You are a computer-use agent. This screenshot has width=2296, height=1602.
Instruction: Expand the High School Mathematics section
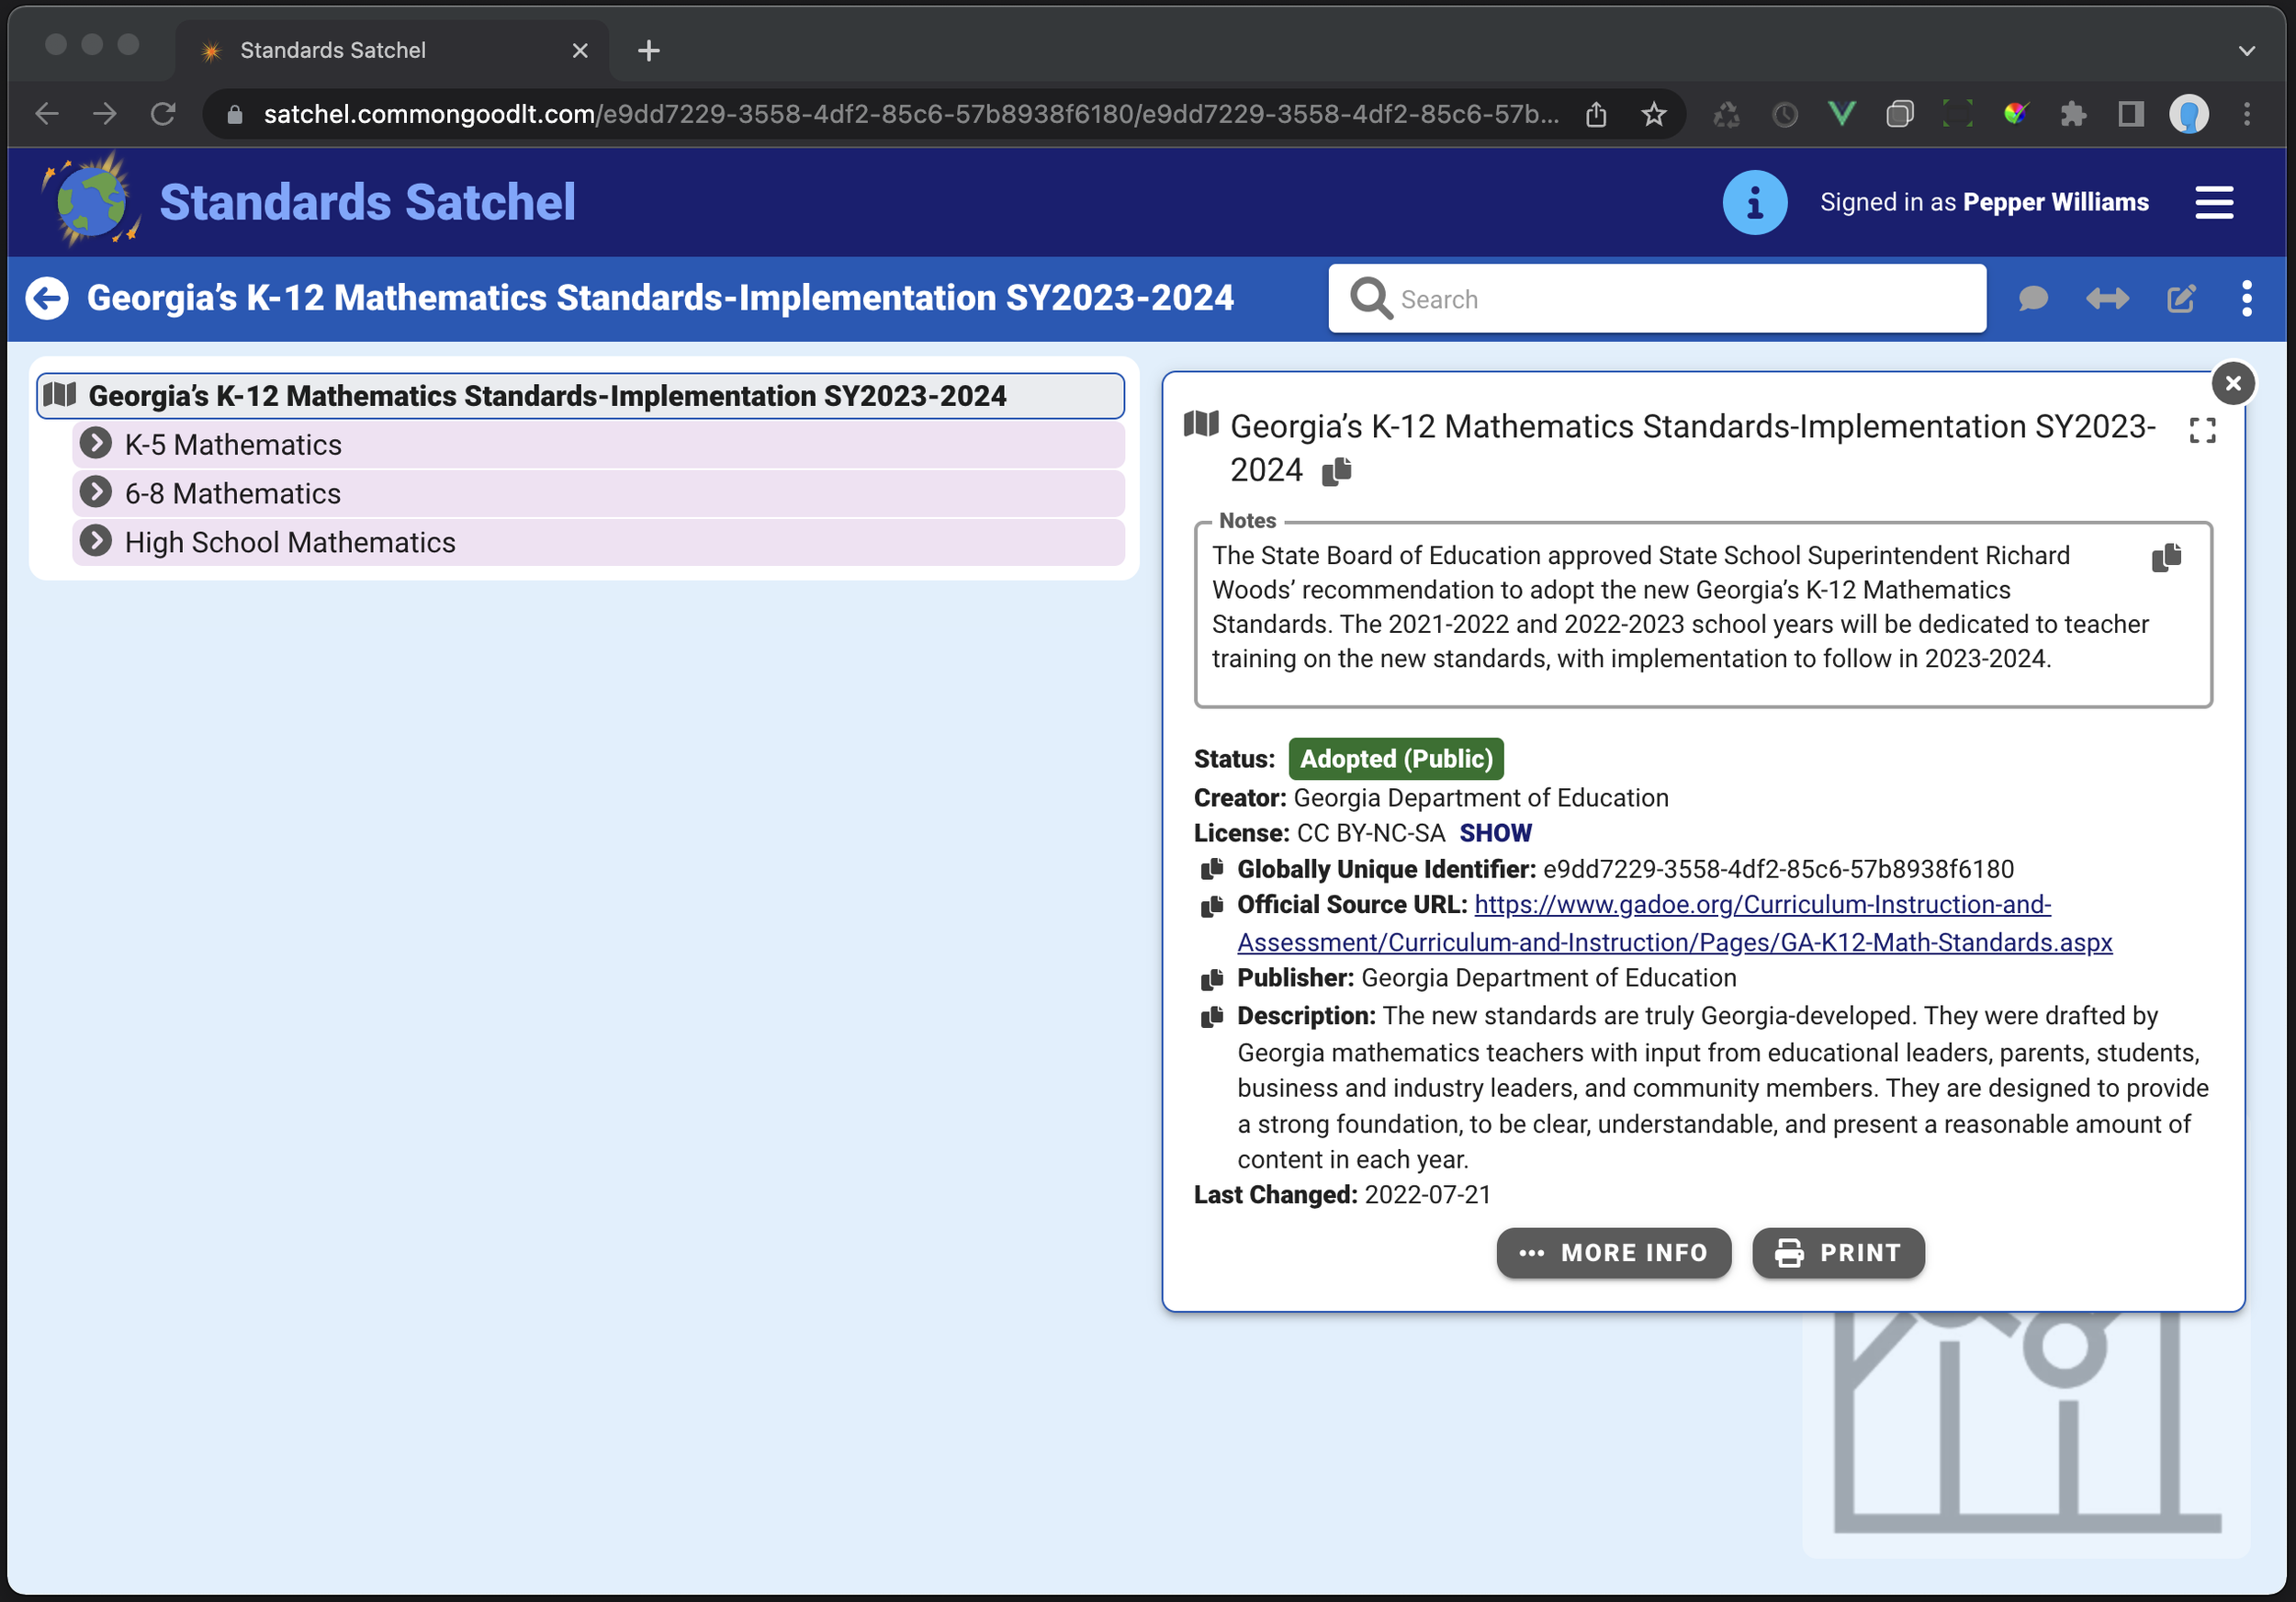(96, 541)
